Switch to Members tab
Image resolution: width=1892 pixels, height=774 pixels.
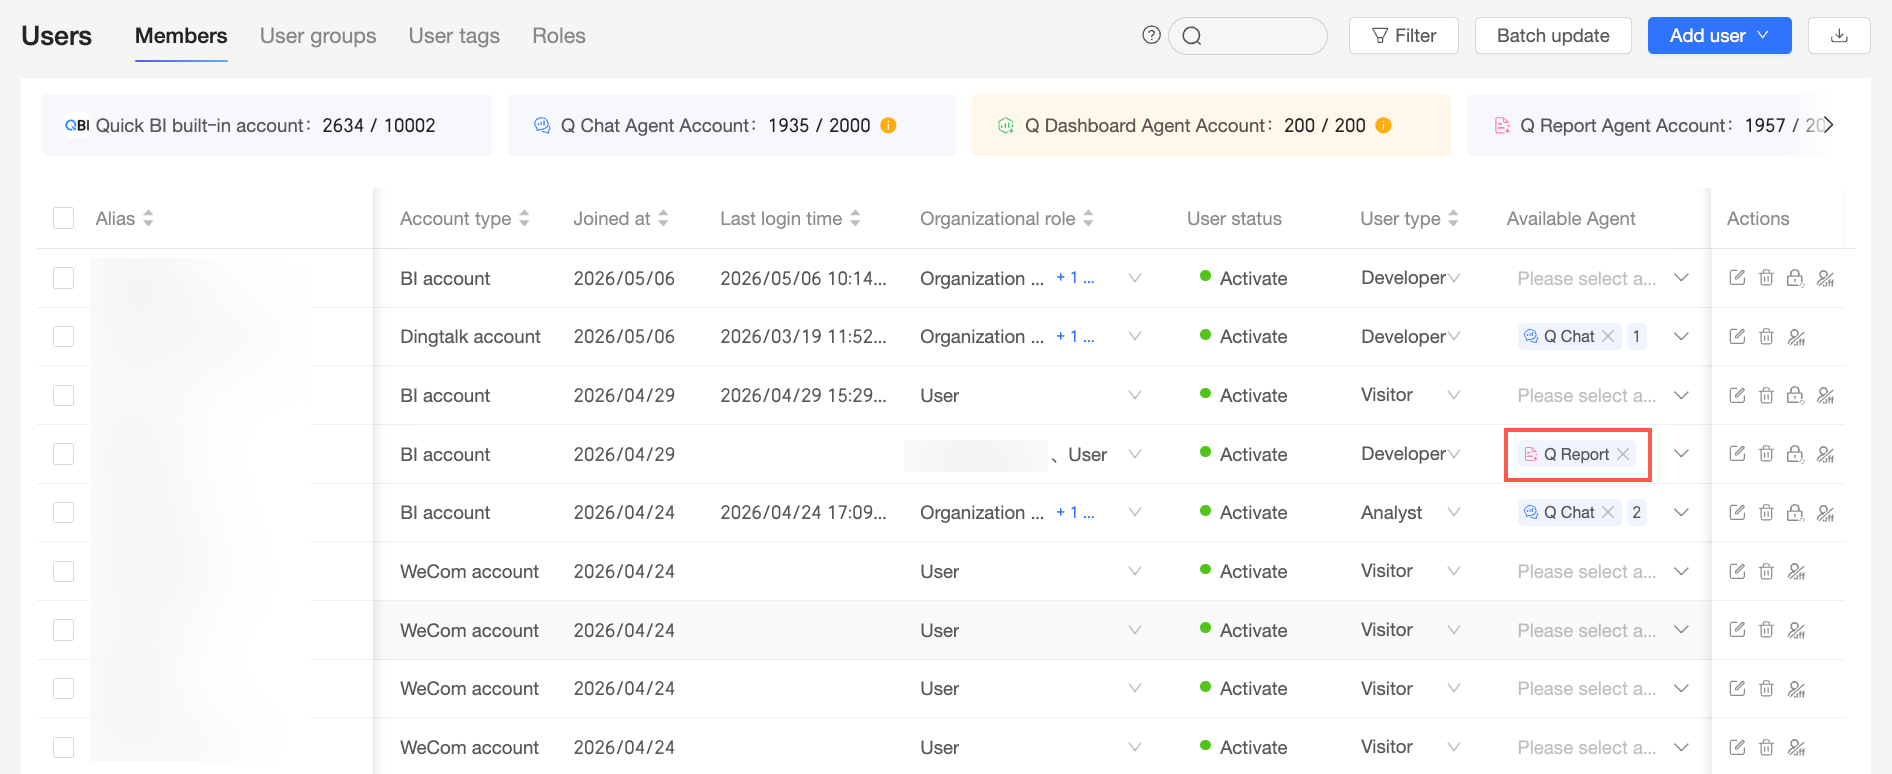pos(181,36)
